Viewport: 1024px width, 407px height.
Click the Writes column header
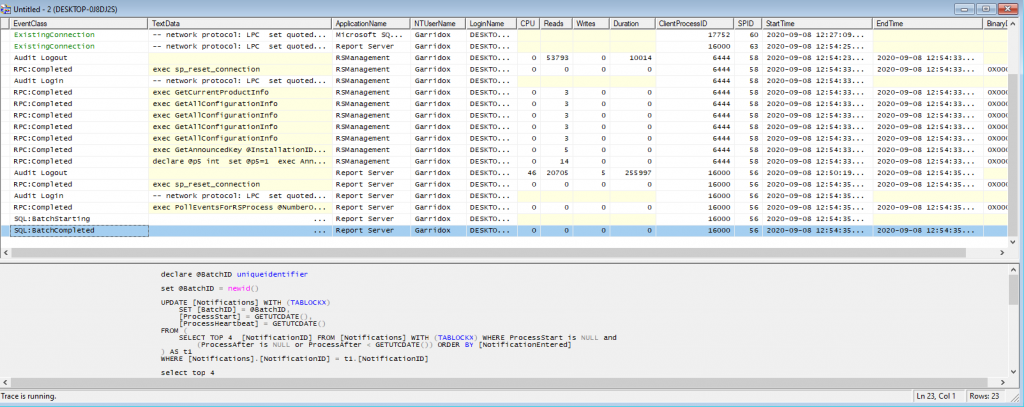coord(592,24)
